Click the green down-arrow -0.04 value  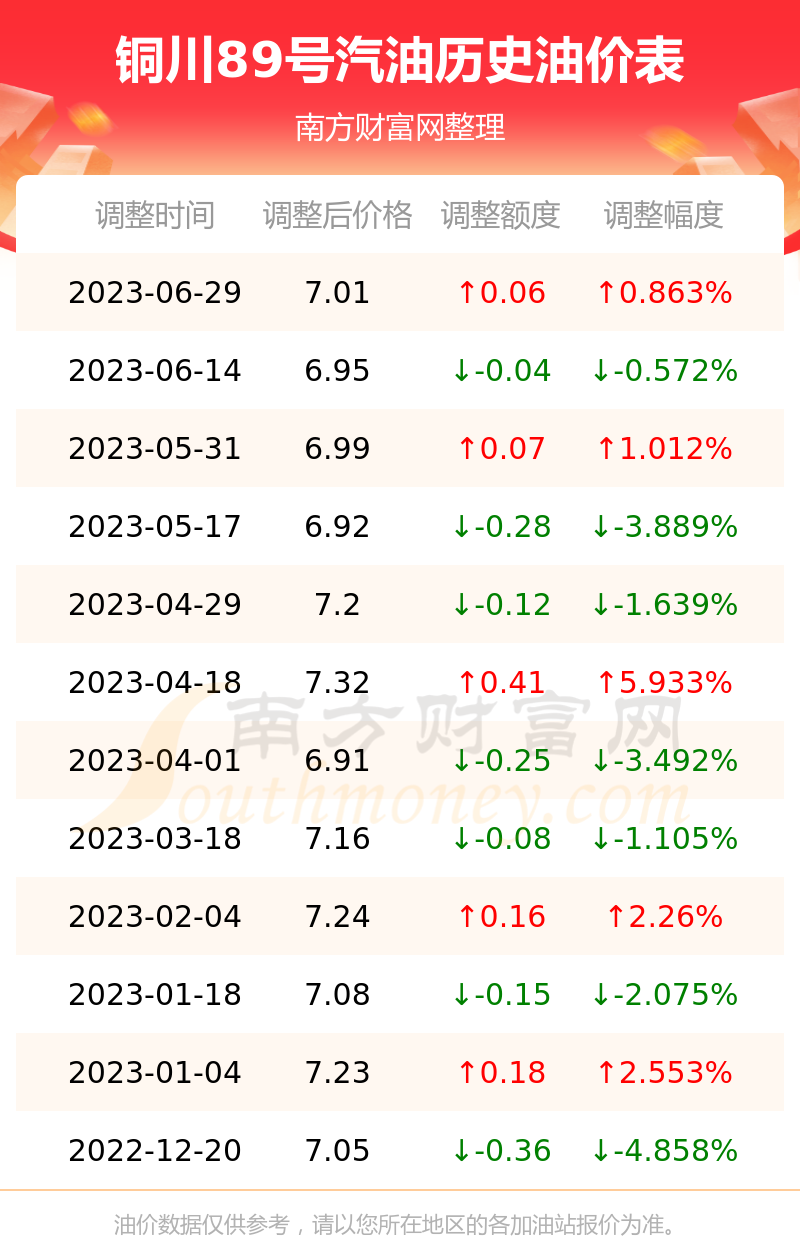pyautogui.click(x=501, y=371)
